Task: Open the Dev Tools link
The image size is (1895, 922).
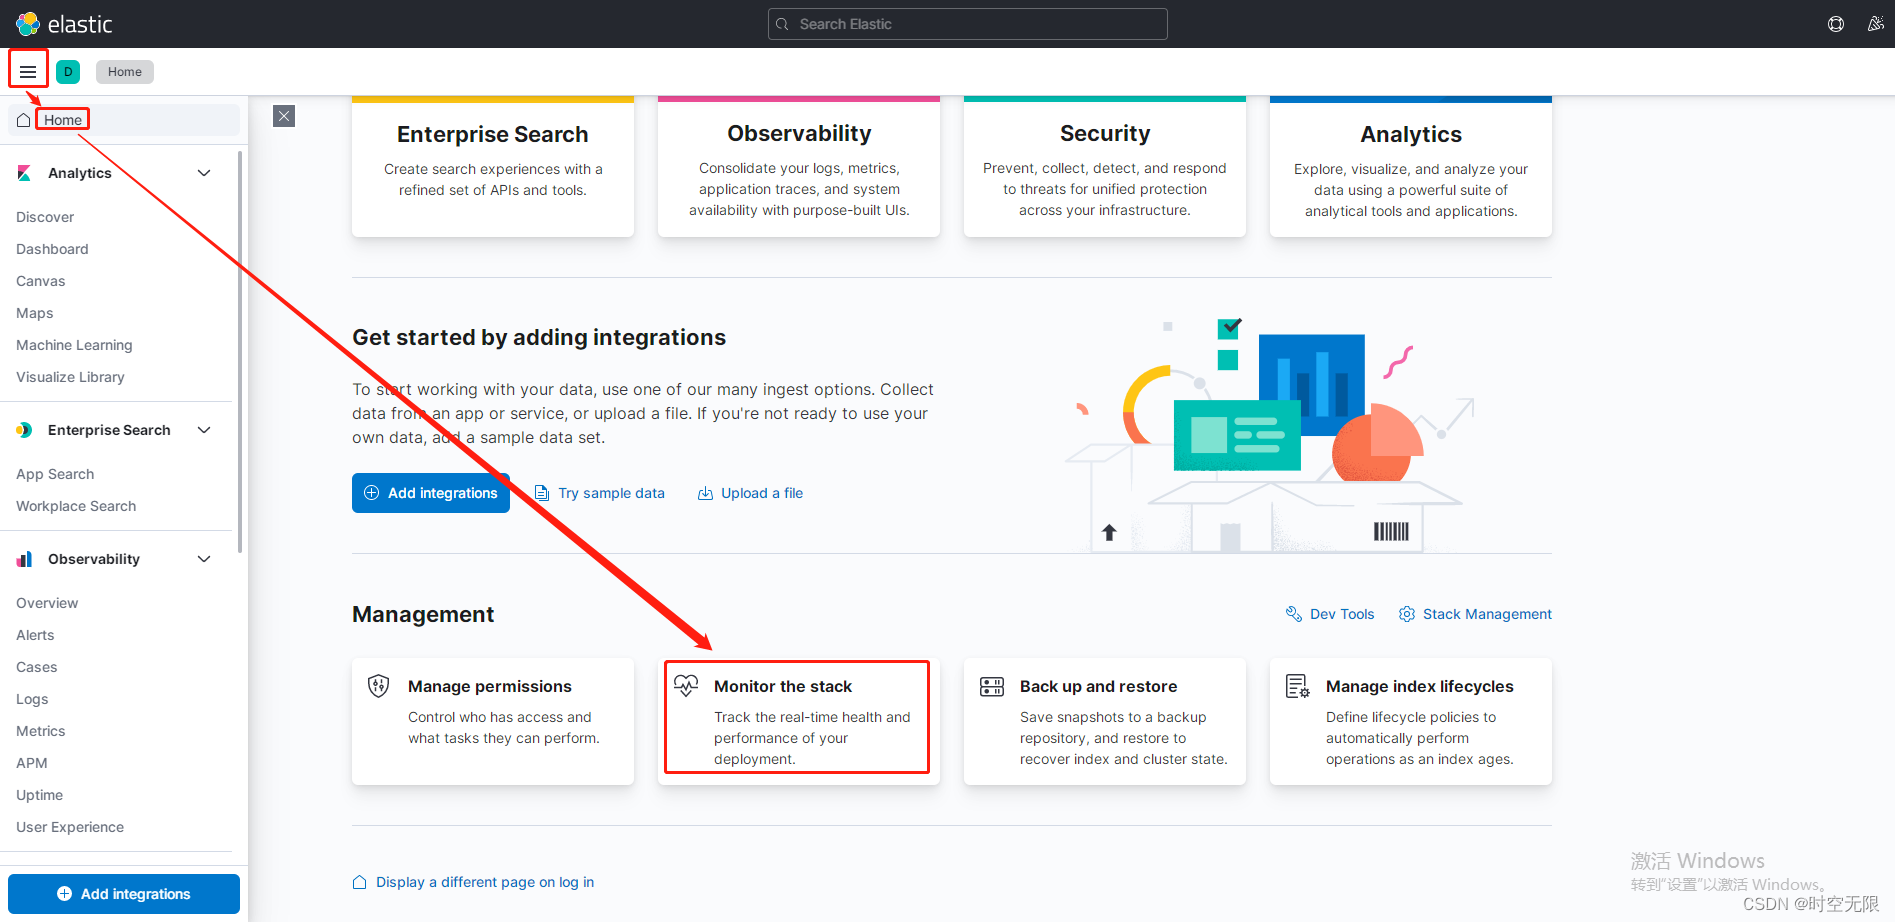Action: tap(1342, 614)
